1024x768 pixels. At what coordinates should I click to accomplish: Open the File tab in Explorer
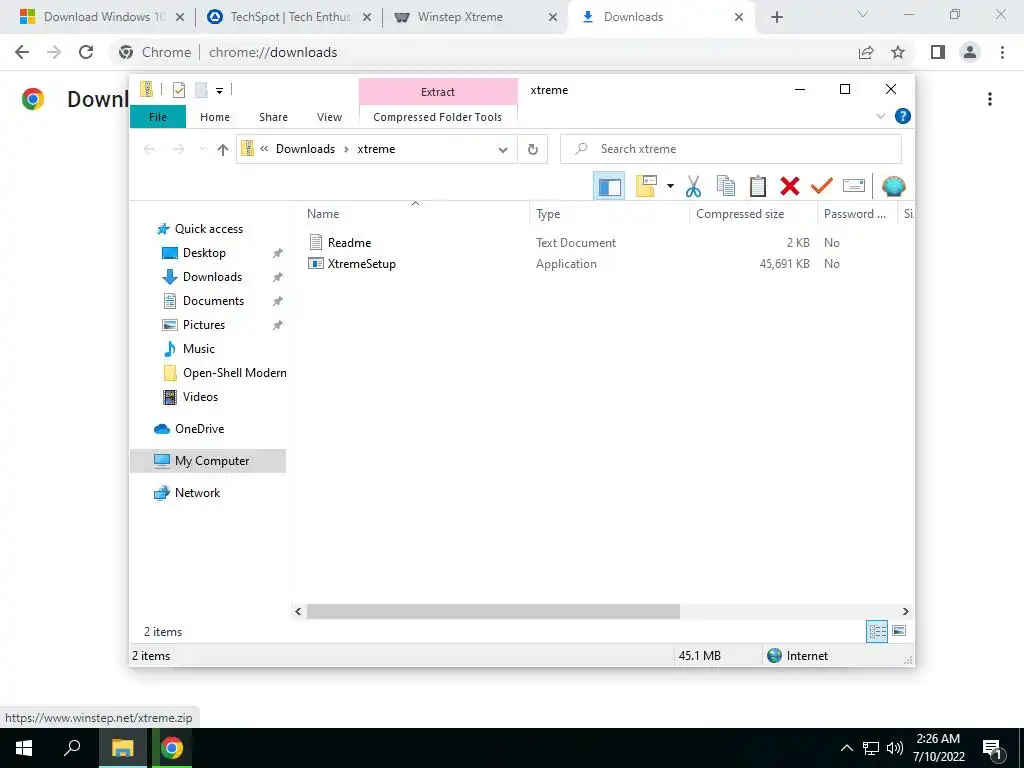point(158,117)
